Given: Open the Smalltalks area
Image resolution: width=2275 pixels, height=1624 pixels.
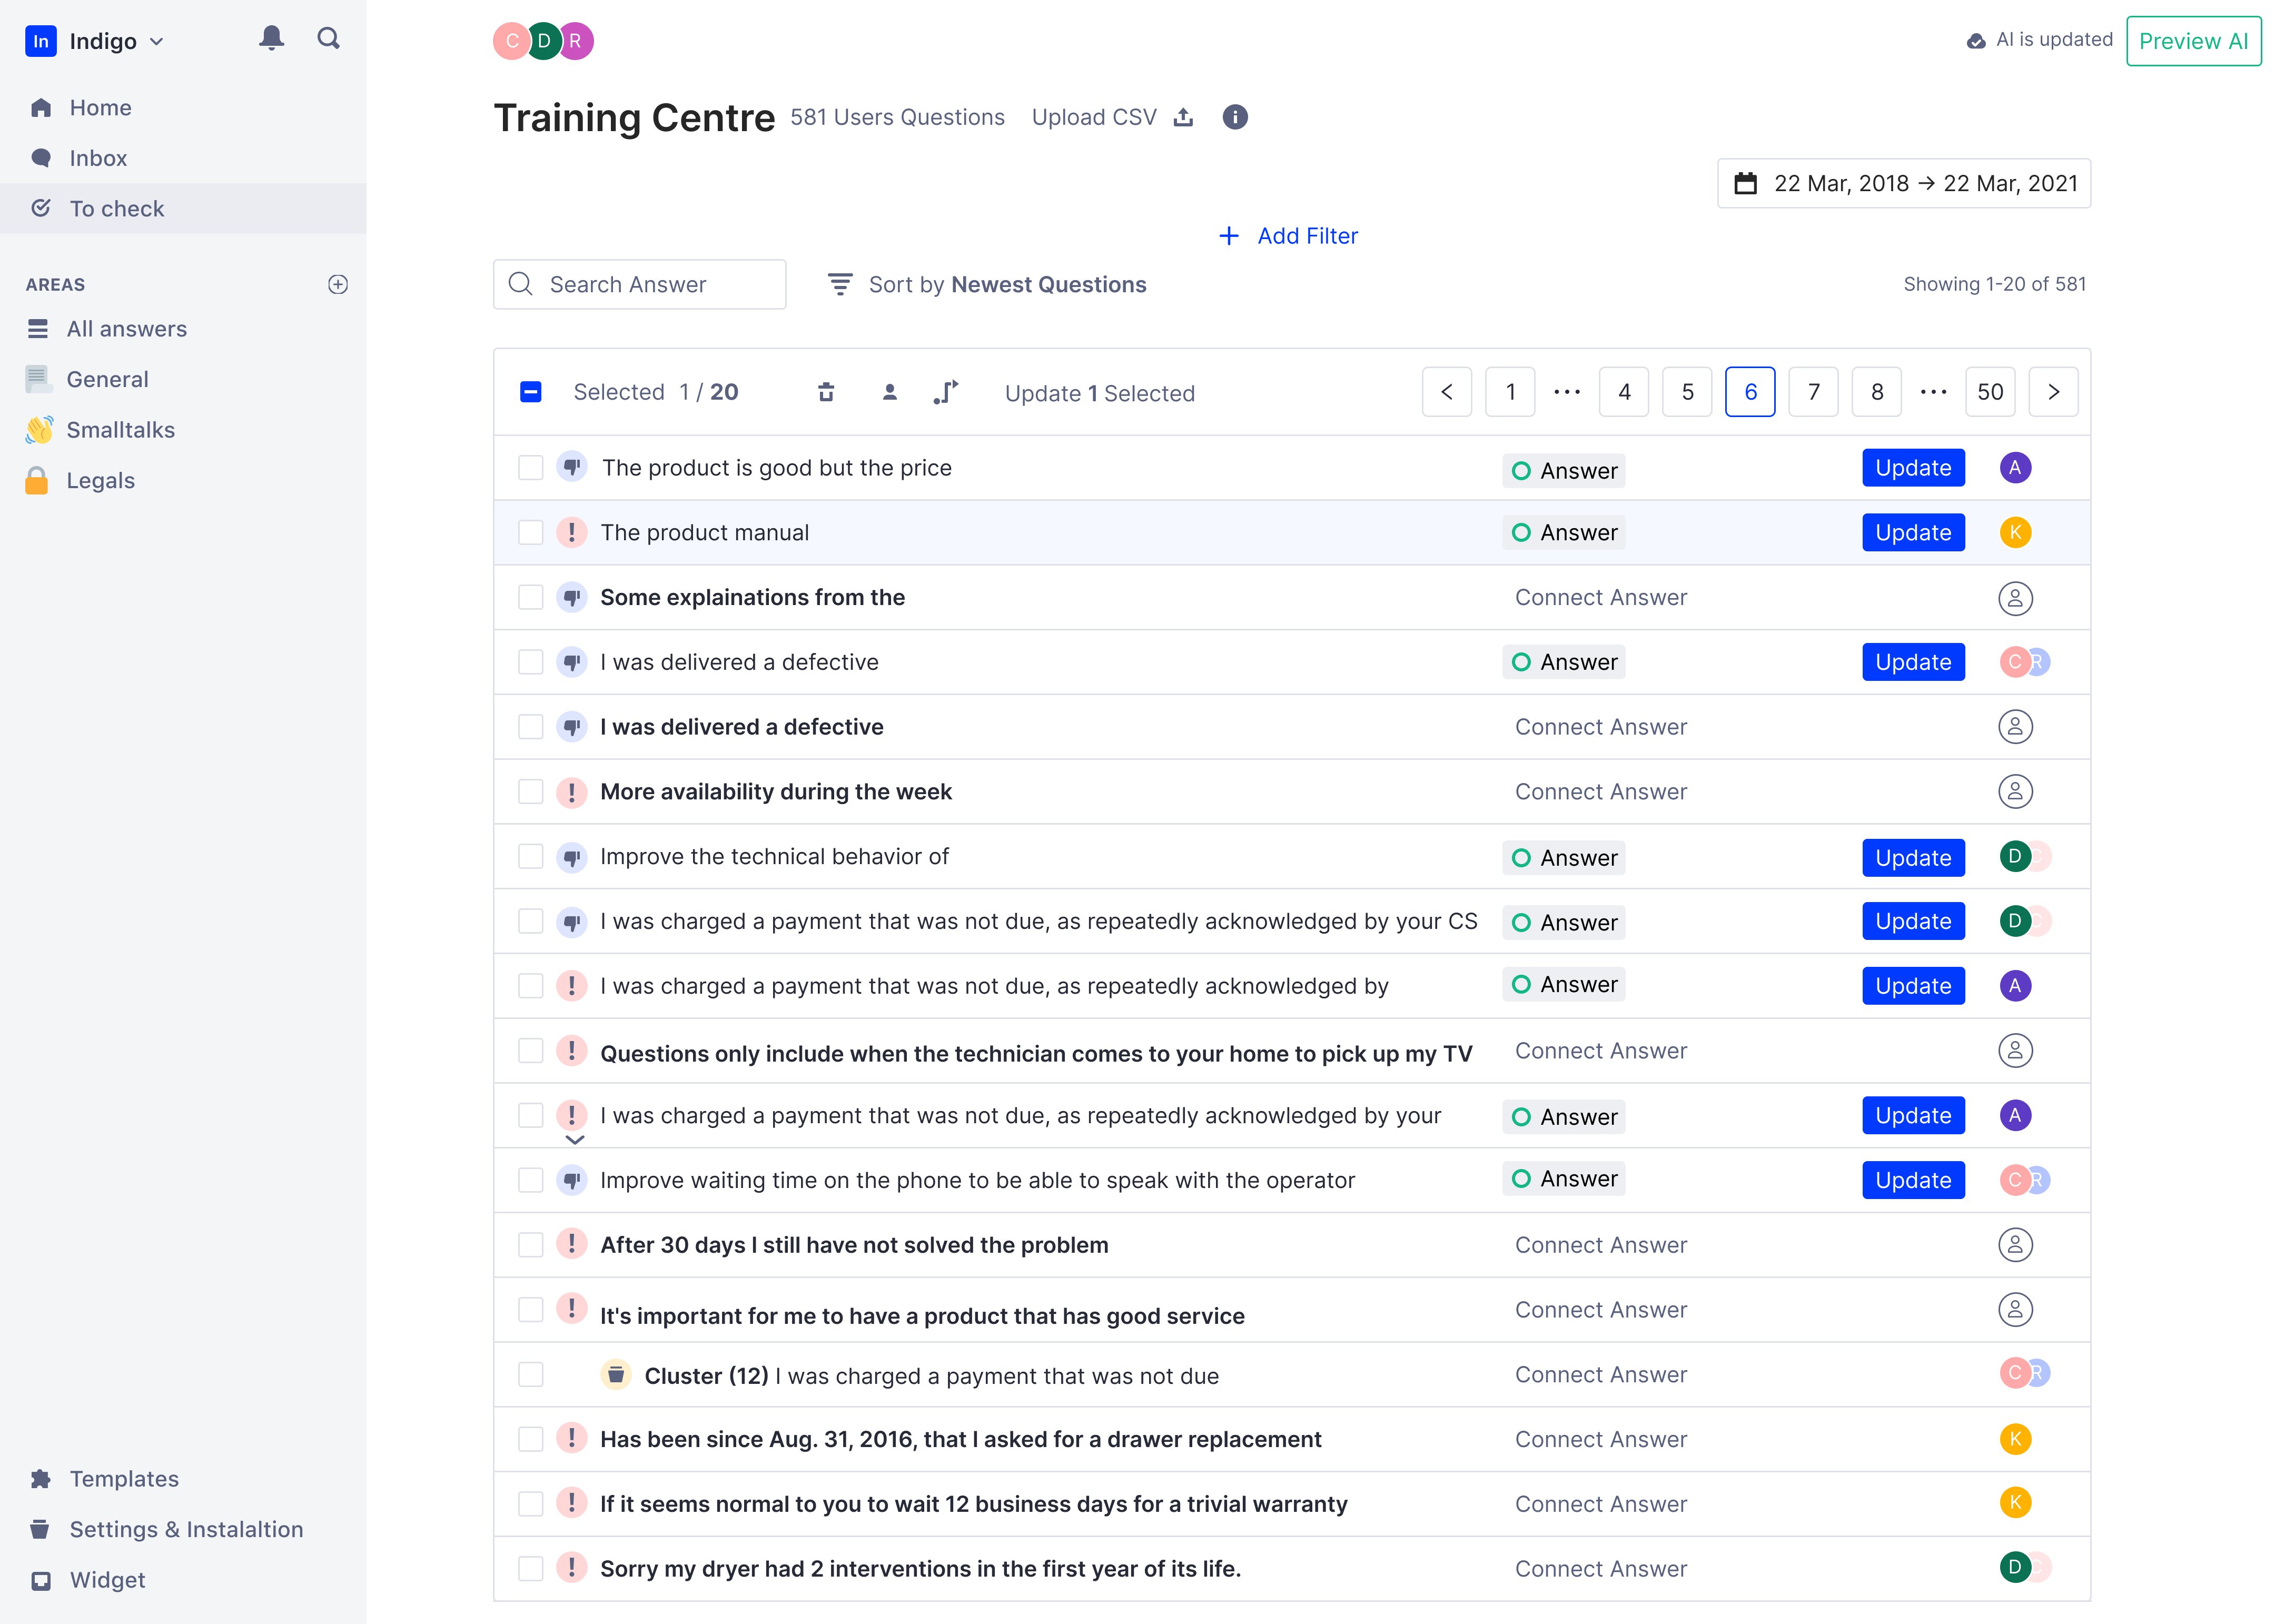Looking at the screenshot, I should (x=120, y=430).
